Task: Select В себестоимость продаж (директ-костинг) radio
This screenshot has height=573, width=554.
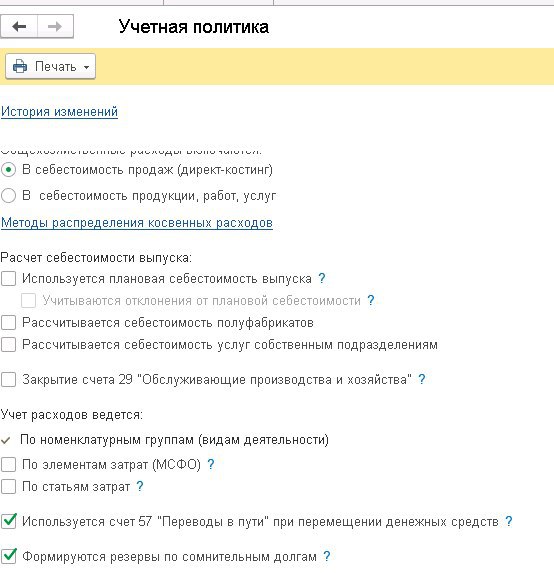Action: 8,170
